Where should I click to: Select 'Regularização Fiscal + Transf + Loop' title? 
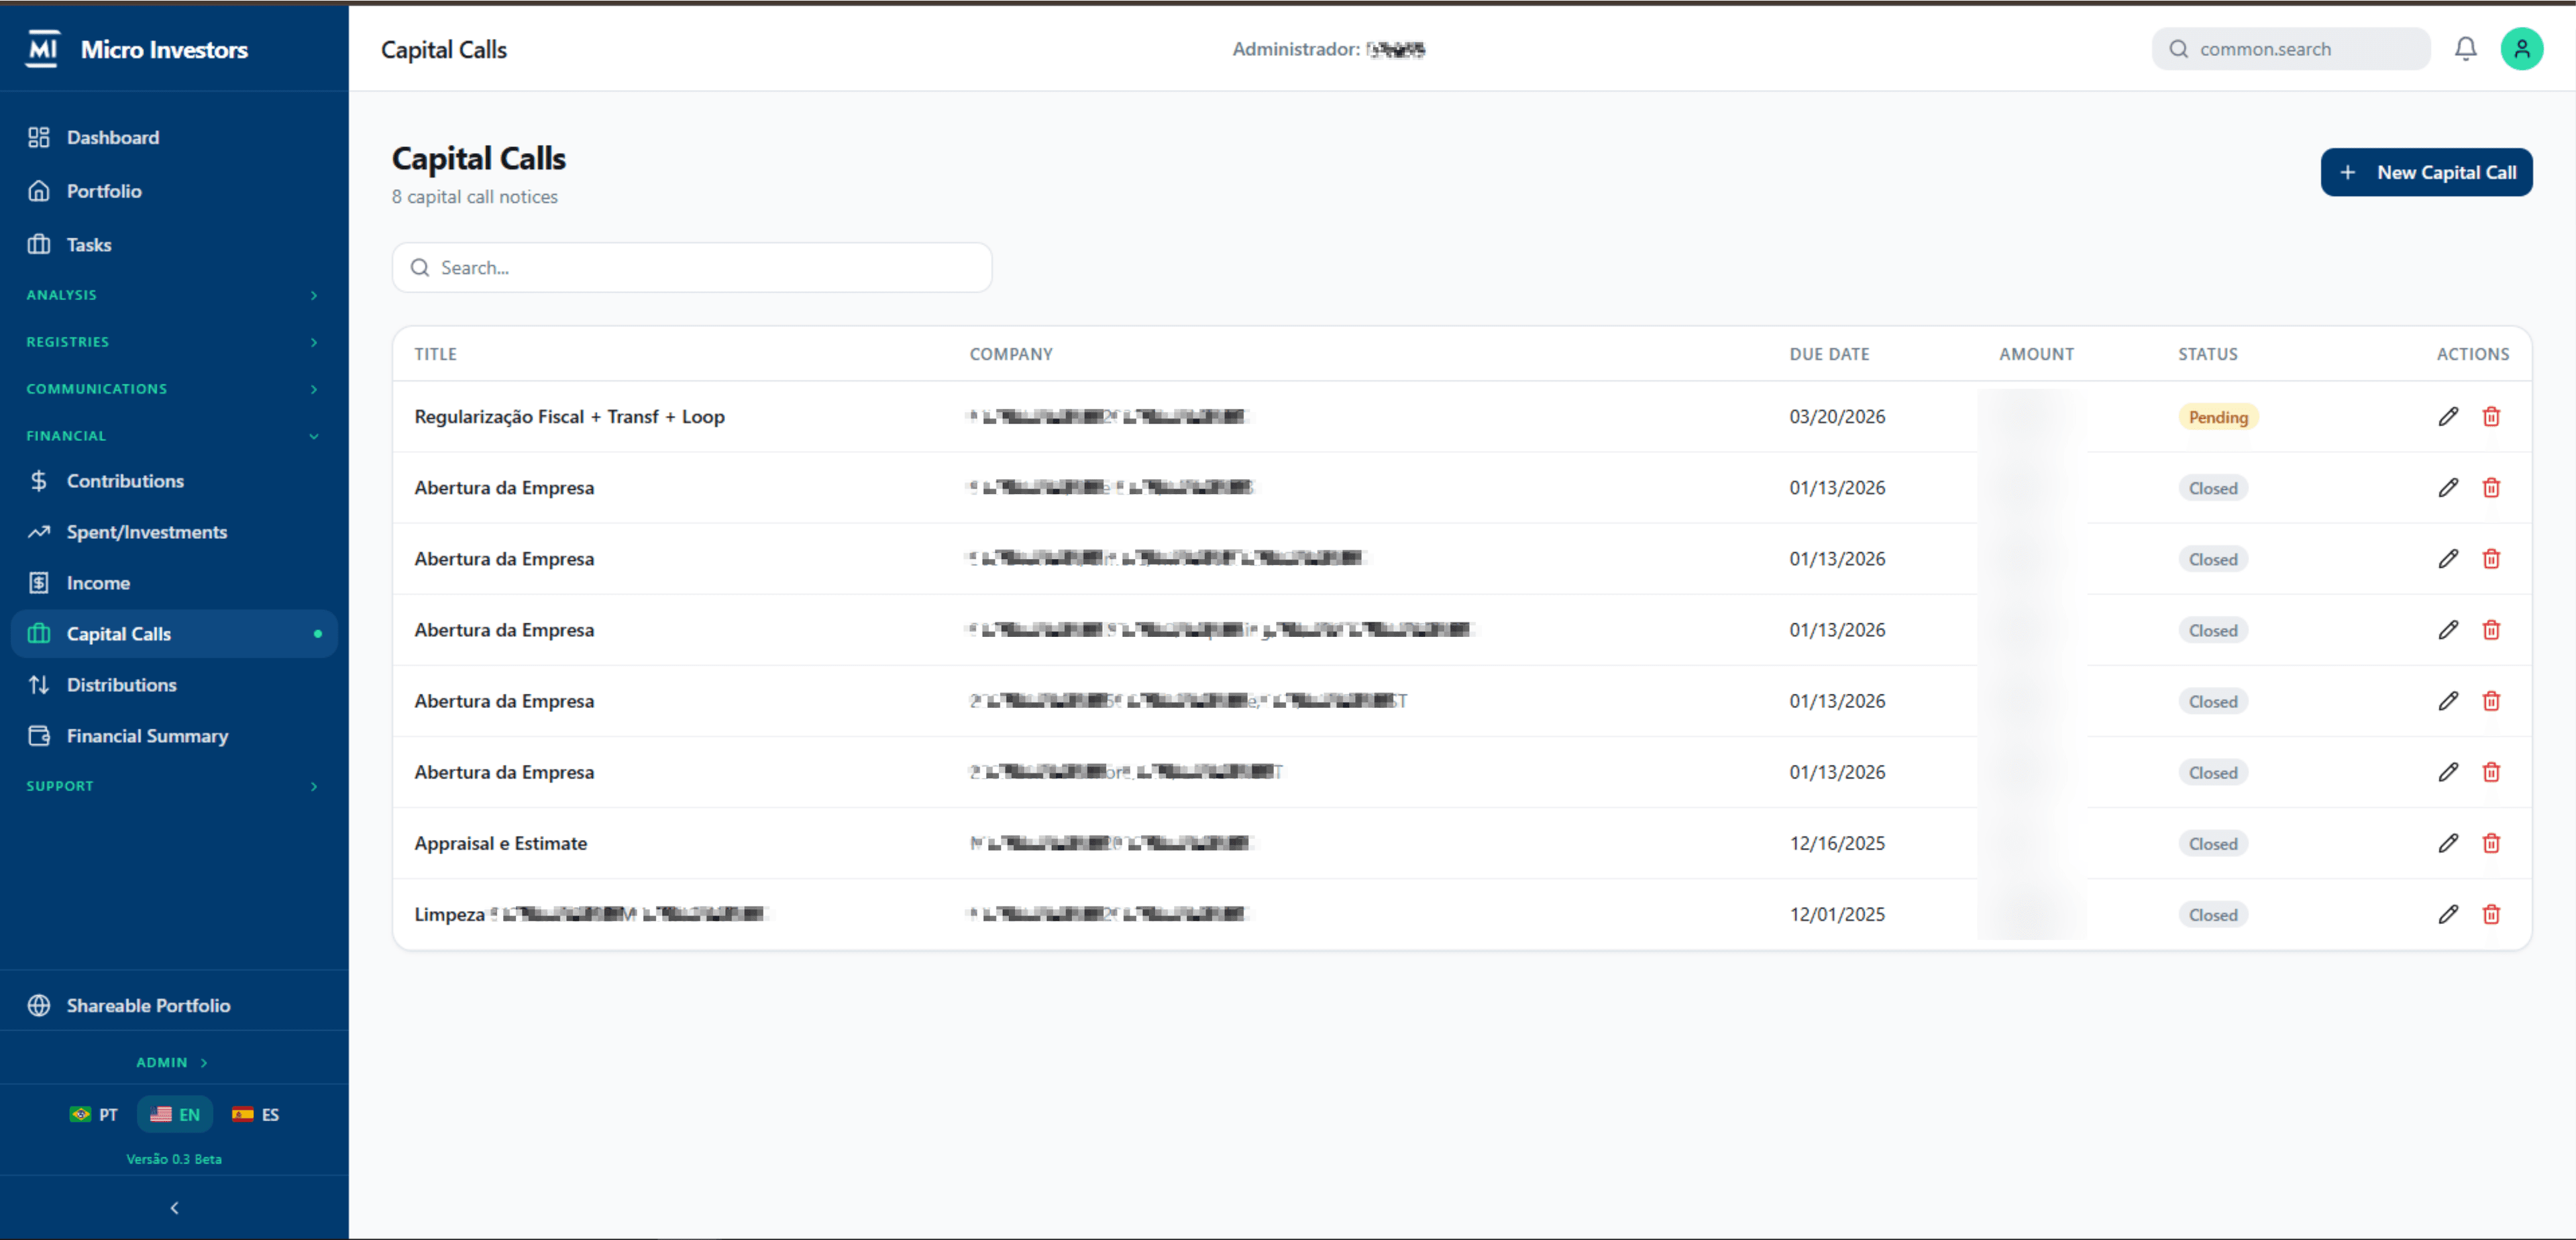coord(569,417)
